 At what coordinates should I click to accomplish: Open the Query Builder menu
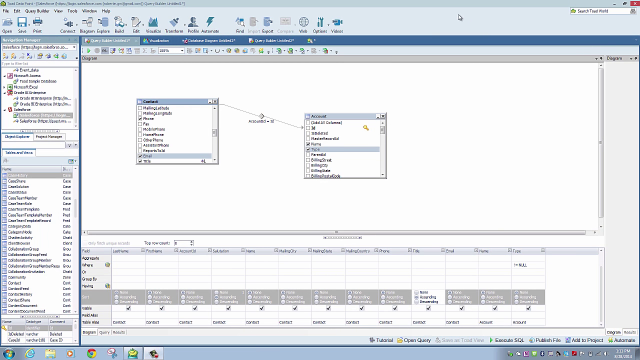[37, 11]
